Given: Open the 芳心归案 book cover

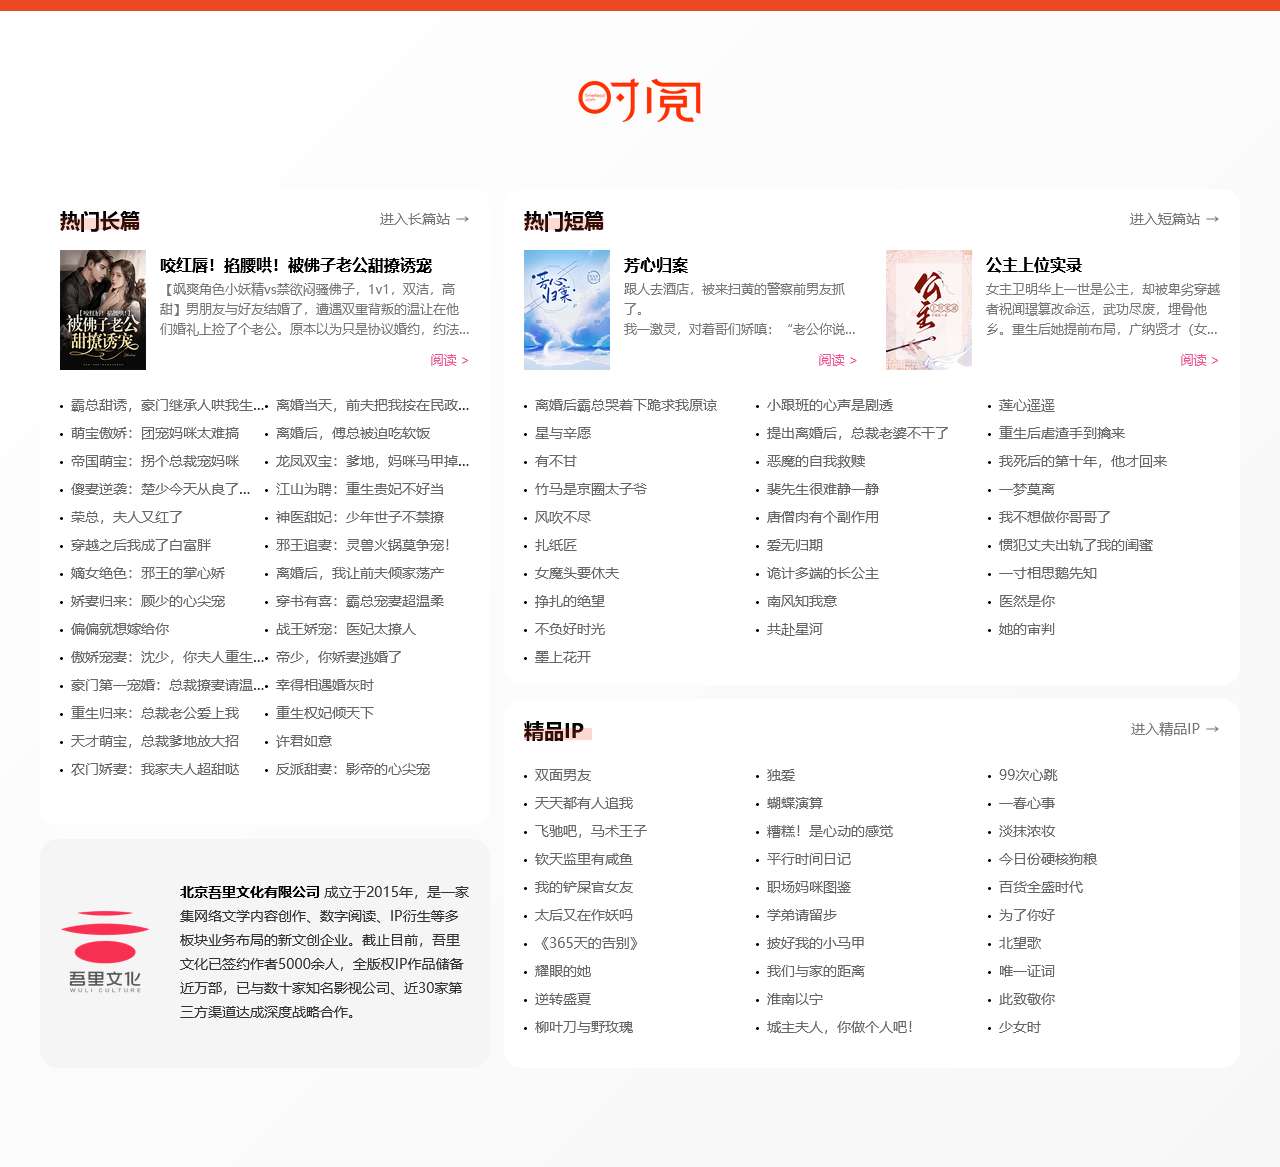Looking at the screenshot, I should 567,310.
